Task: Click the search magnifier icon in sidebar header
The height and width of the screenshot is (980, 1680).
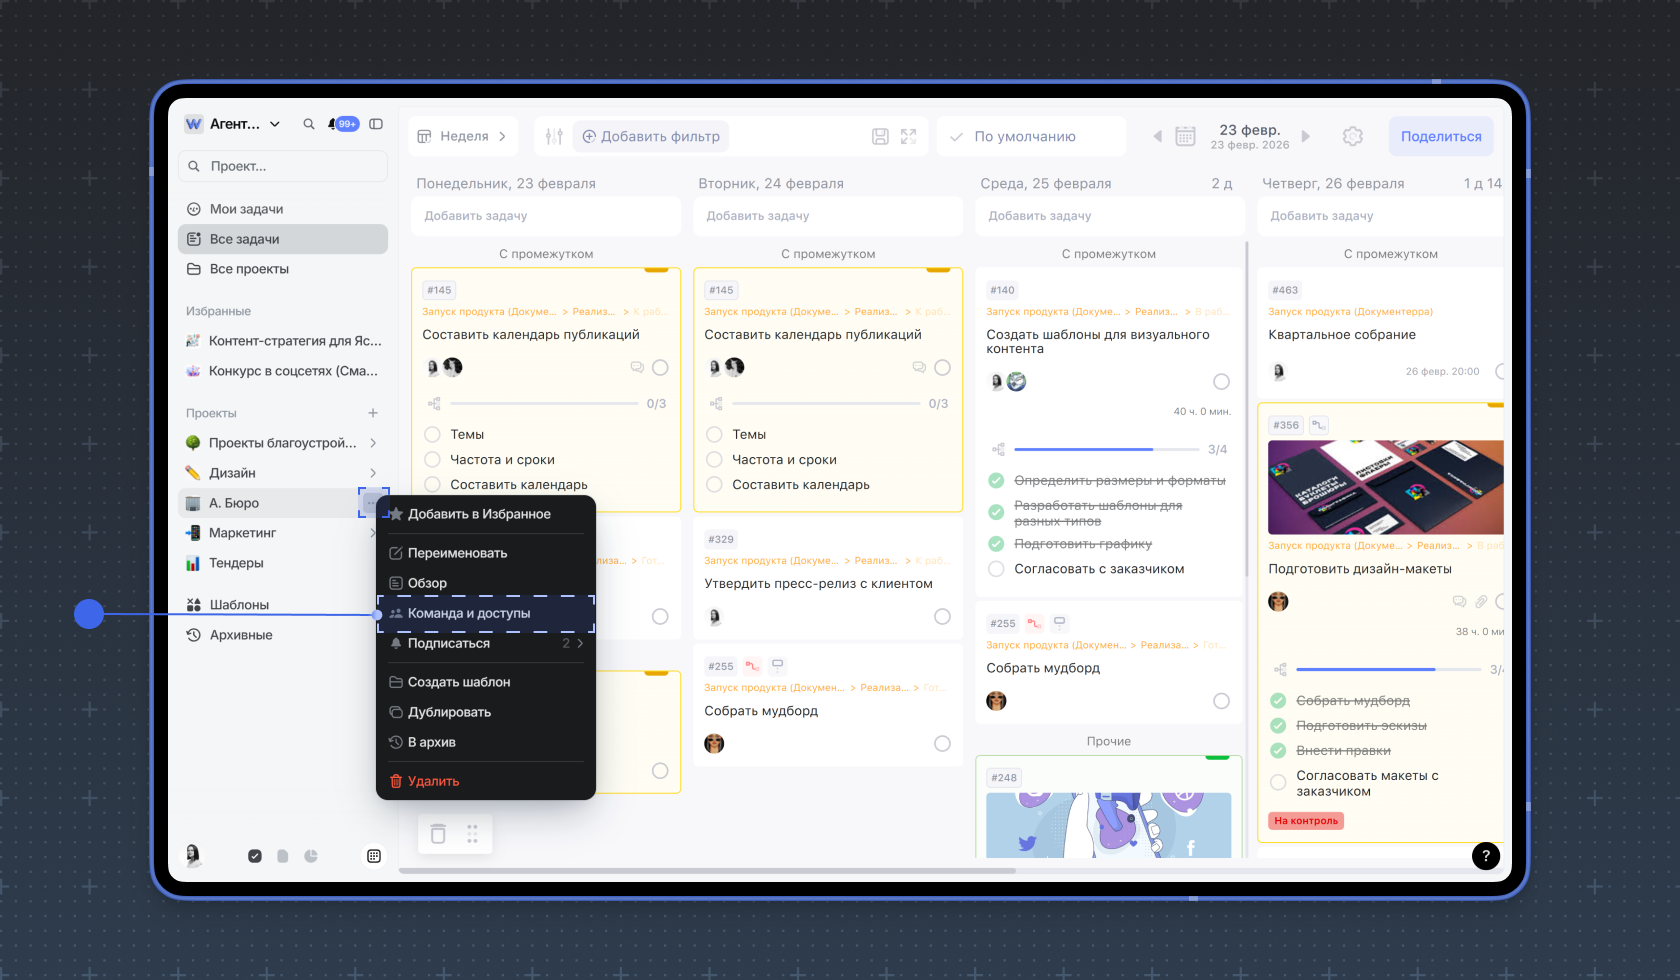Action: 309,124
